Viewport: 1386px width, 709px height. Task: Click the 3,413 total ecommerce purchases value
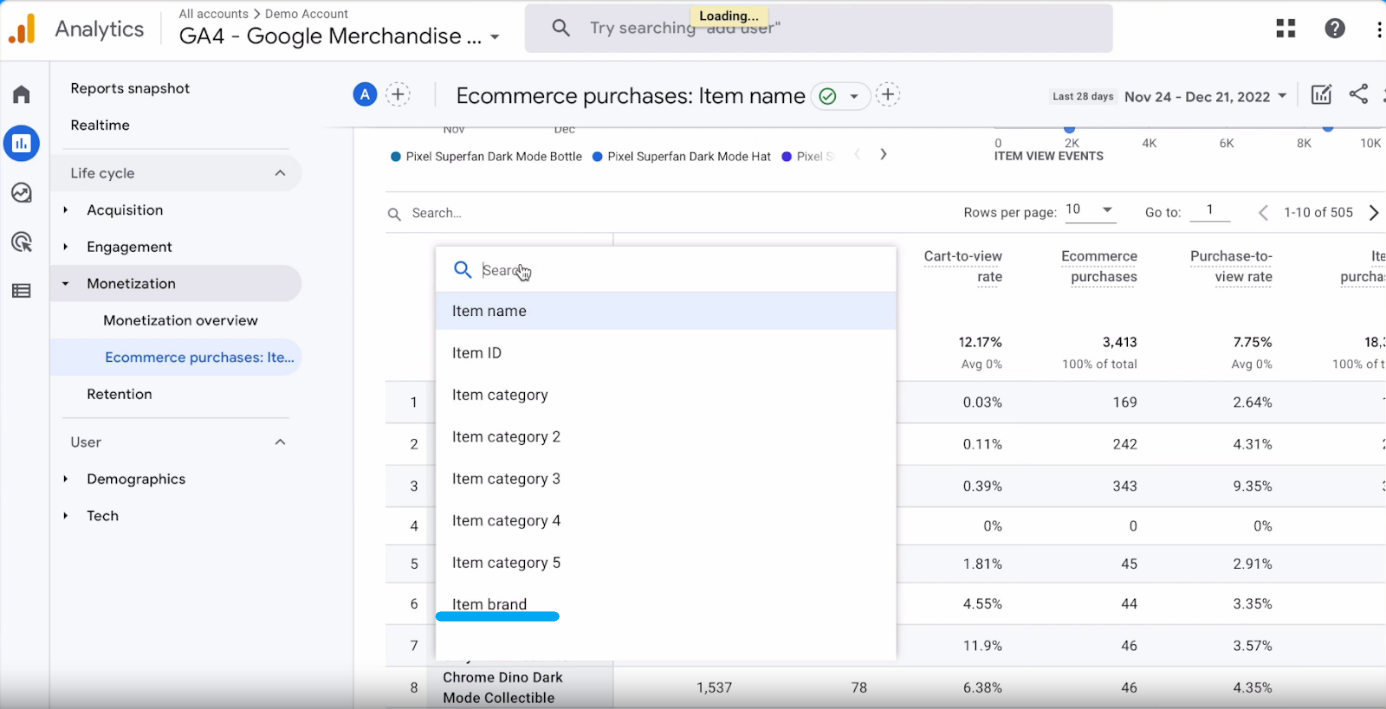click(x=1118, y=342)
